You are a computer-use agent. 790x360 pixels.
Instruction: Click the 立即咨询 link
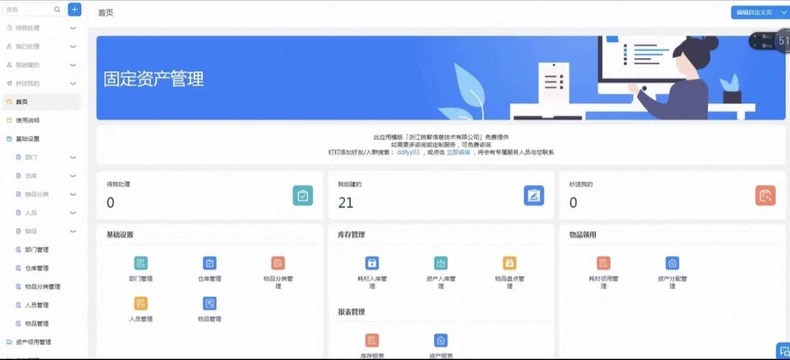[458, 152]
